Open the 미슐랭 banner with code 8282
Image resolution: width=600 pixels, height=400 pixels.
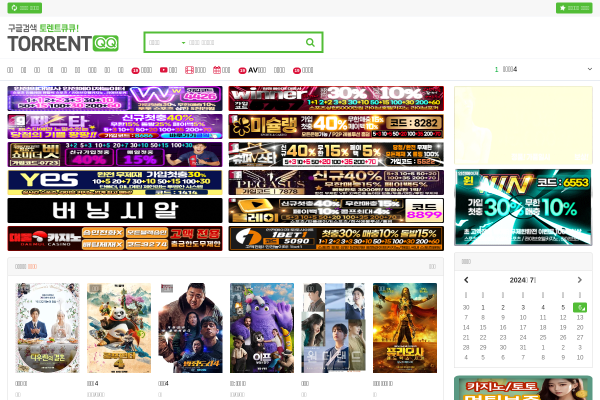[x=336, y=126]
